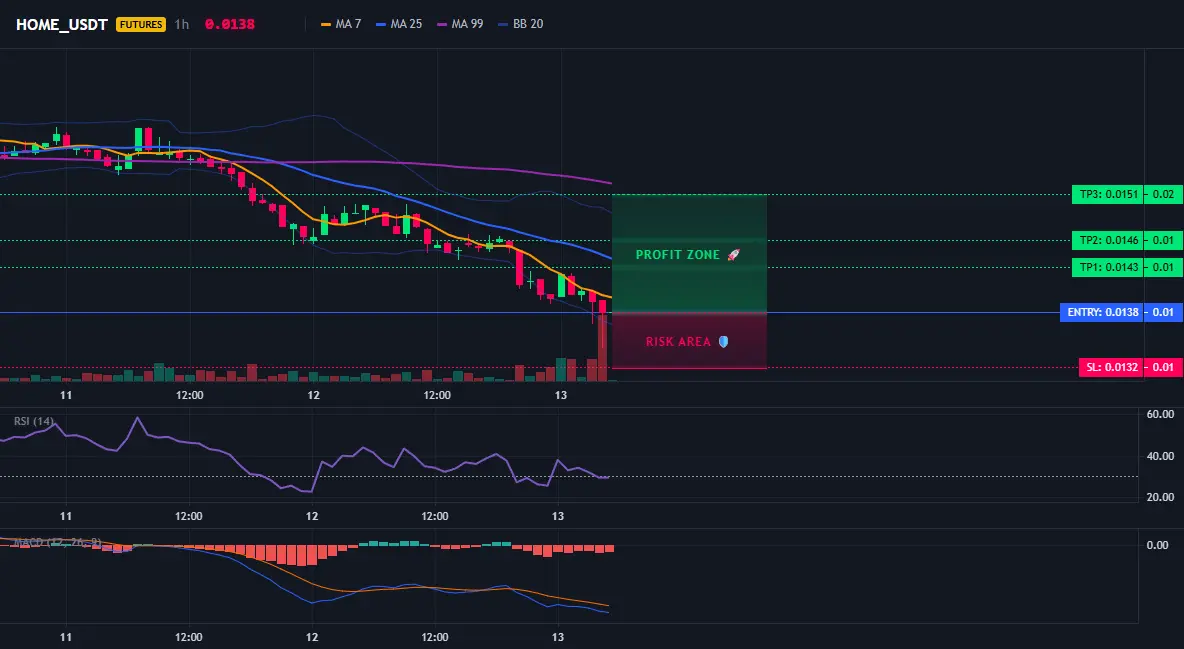
Task: Click the 40.00 RSI axis value
Action: point(1160,456)
